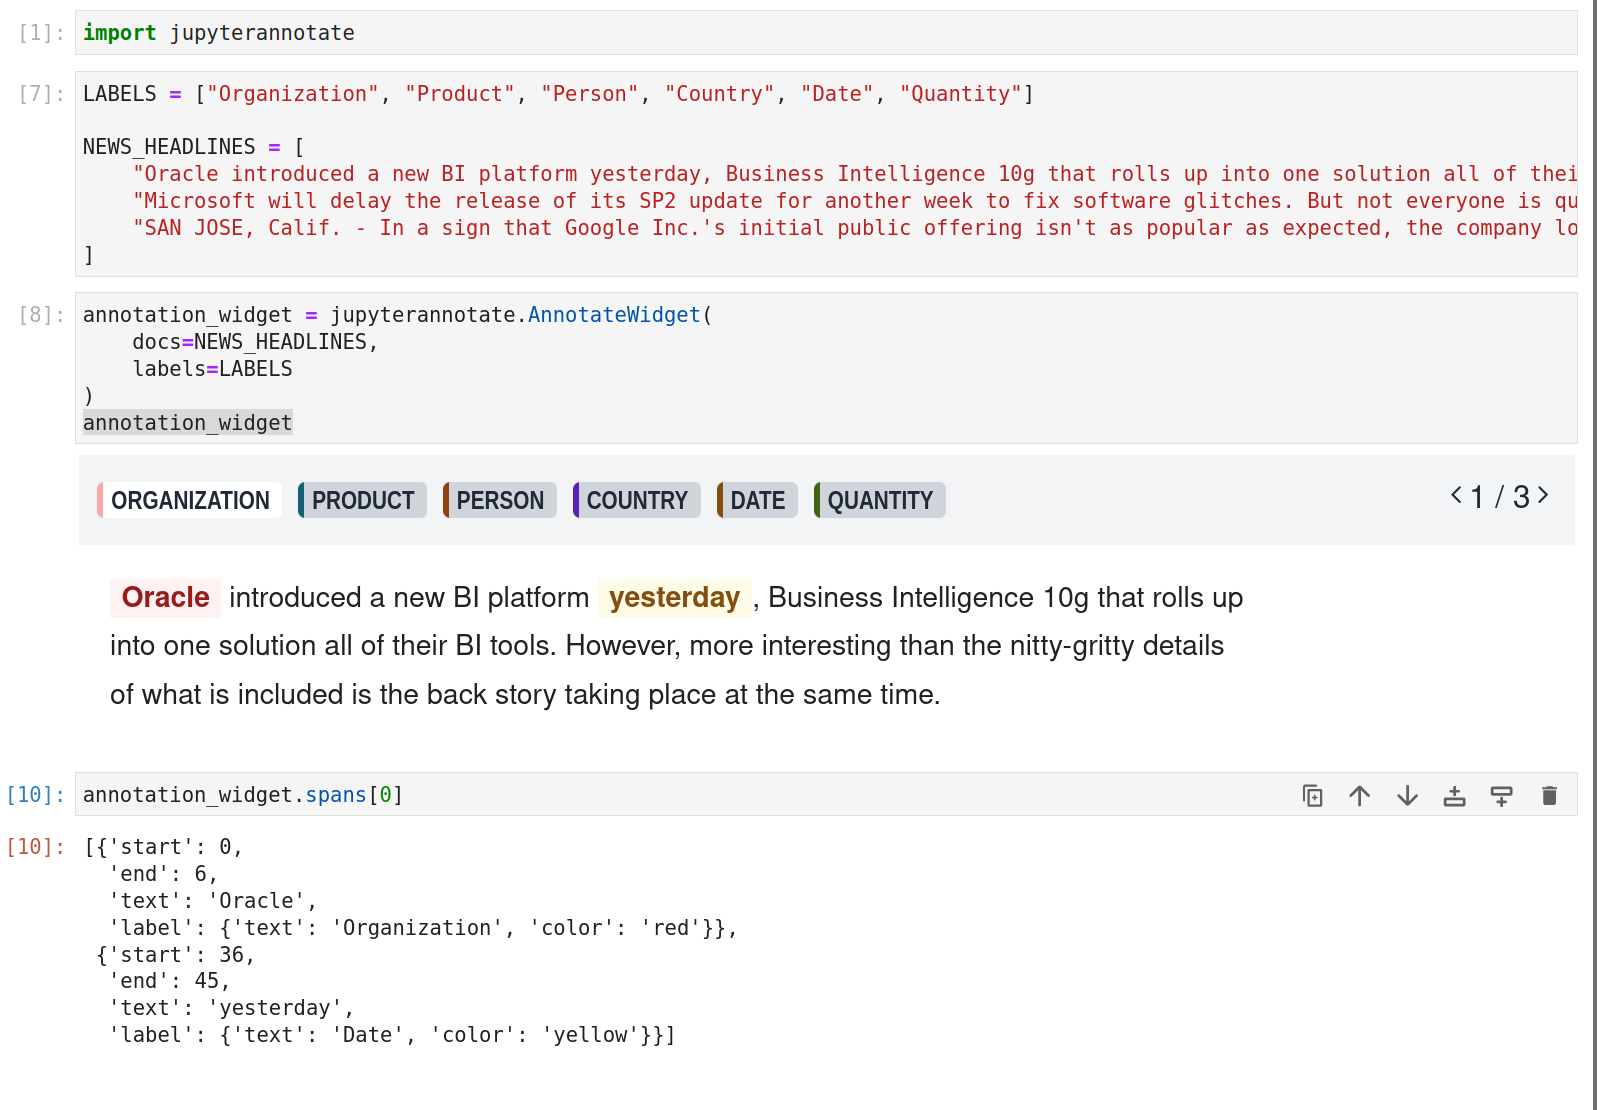Insert a cell above the current one

[1454, 796]
